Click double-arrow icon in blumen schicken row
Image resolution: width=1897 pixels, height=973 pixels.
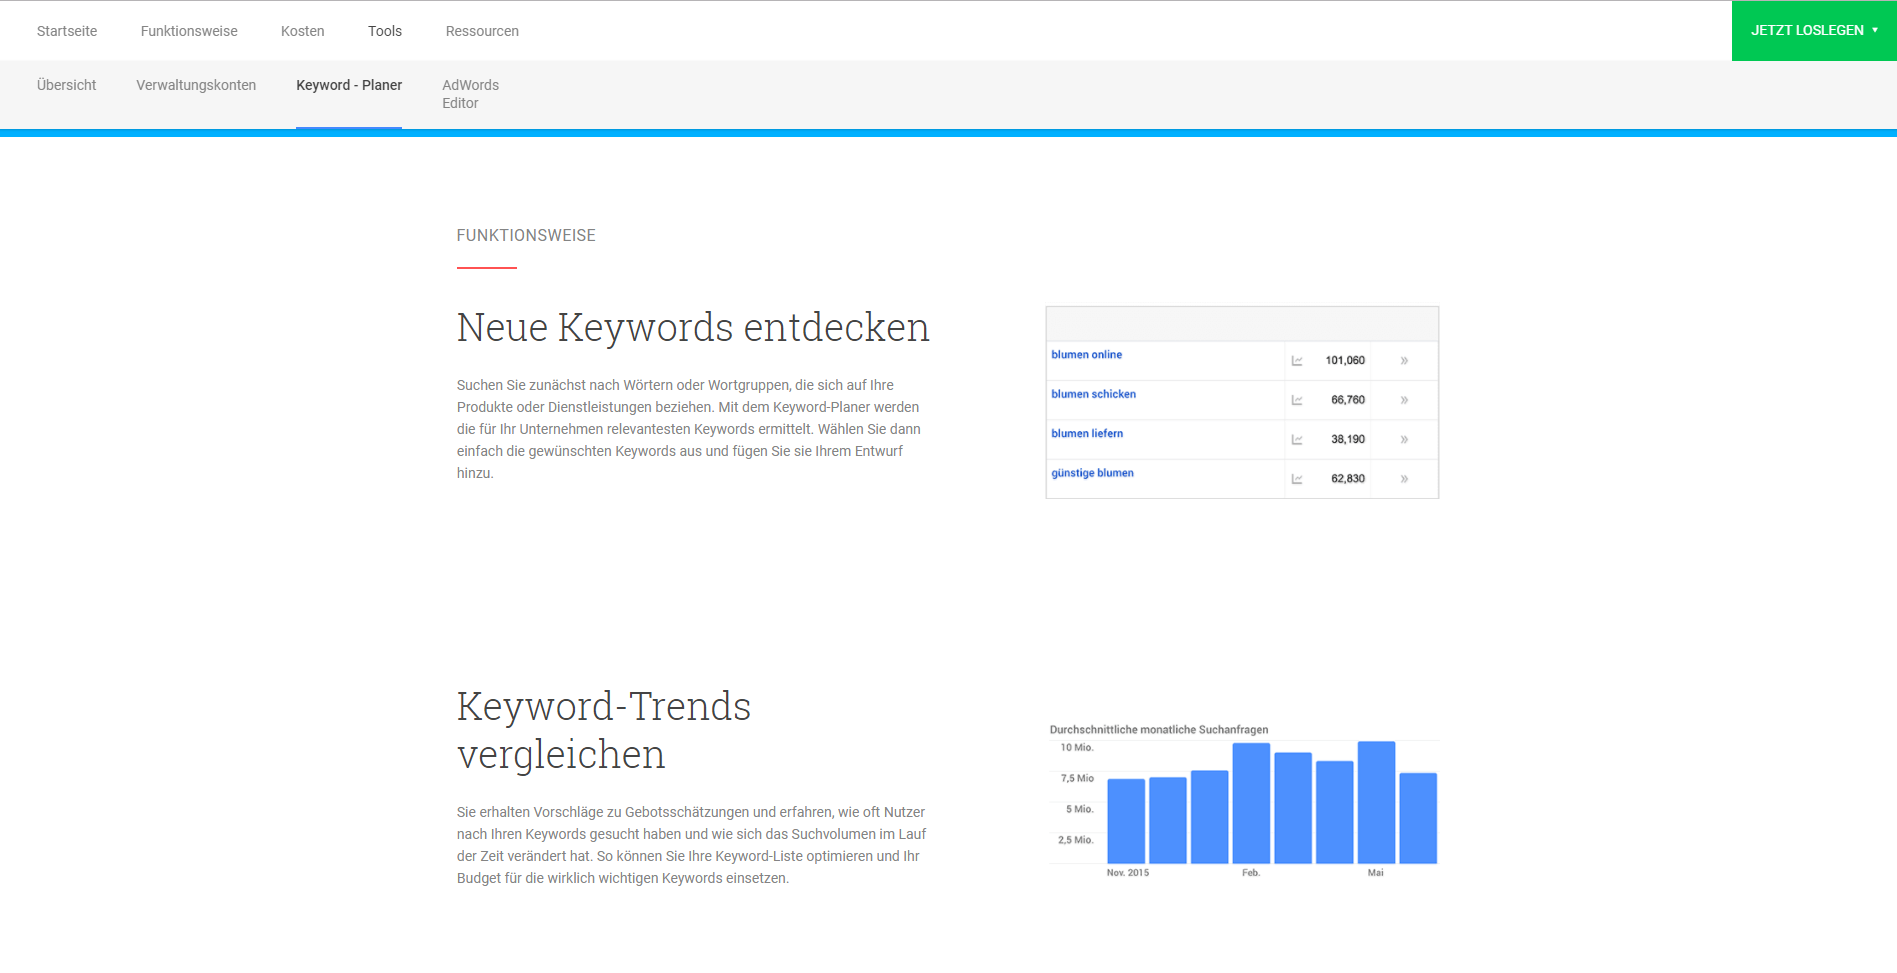coord(1404,400)
